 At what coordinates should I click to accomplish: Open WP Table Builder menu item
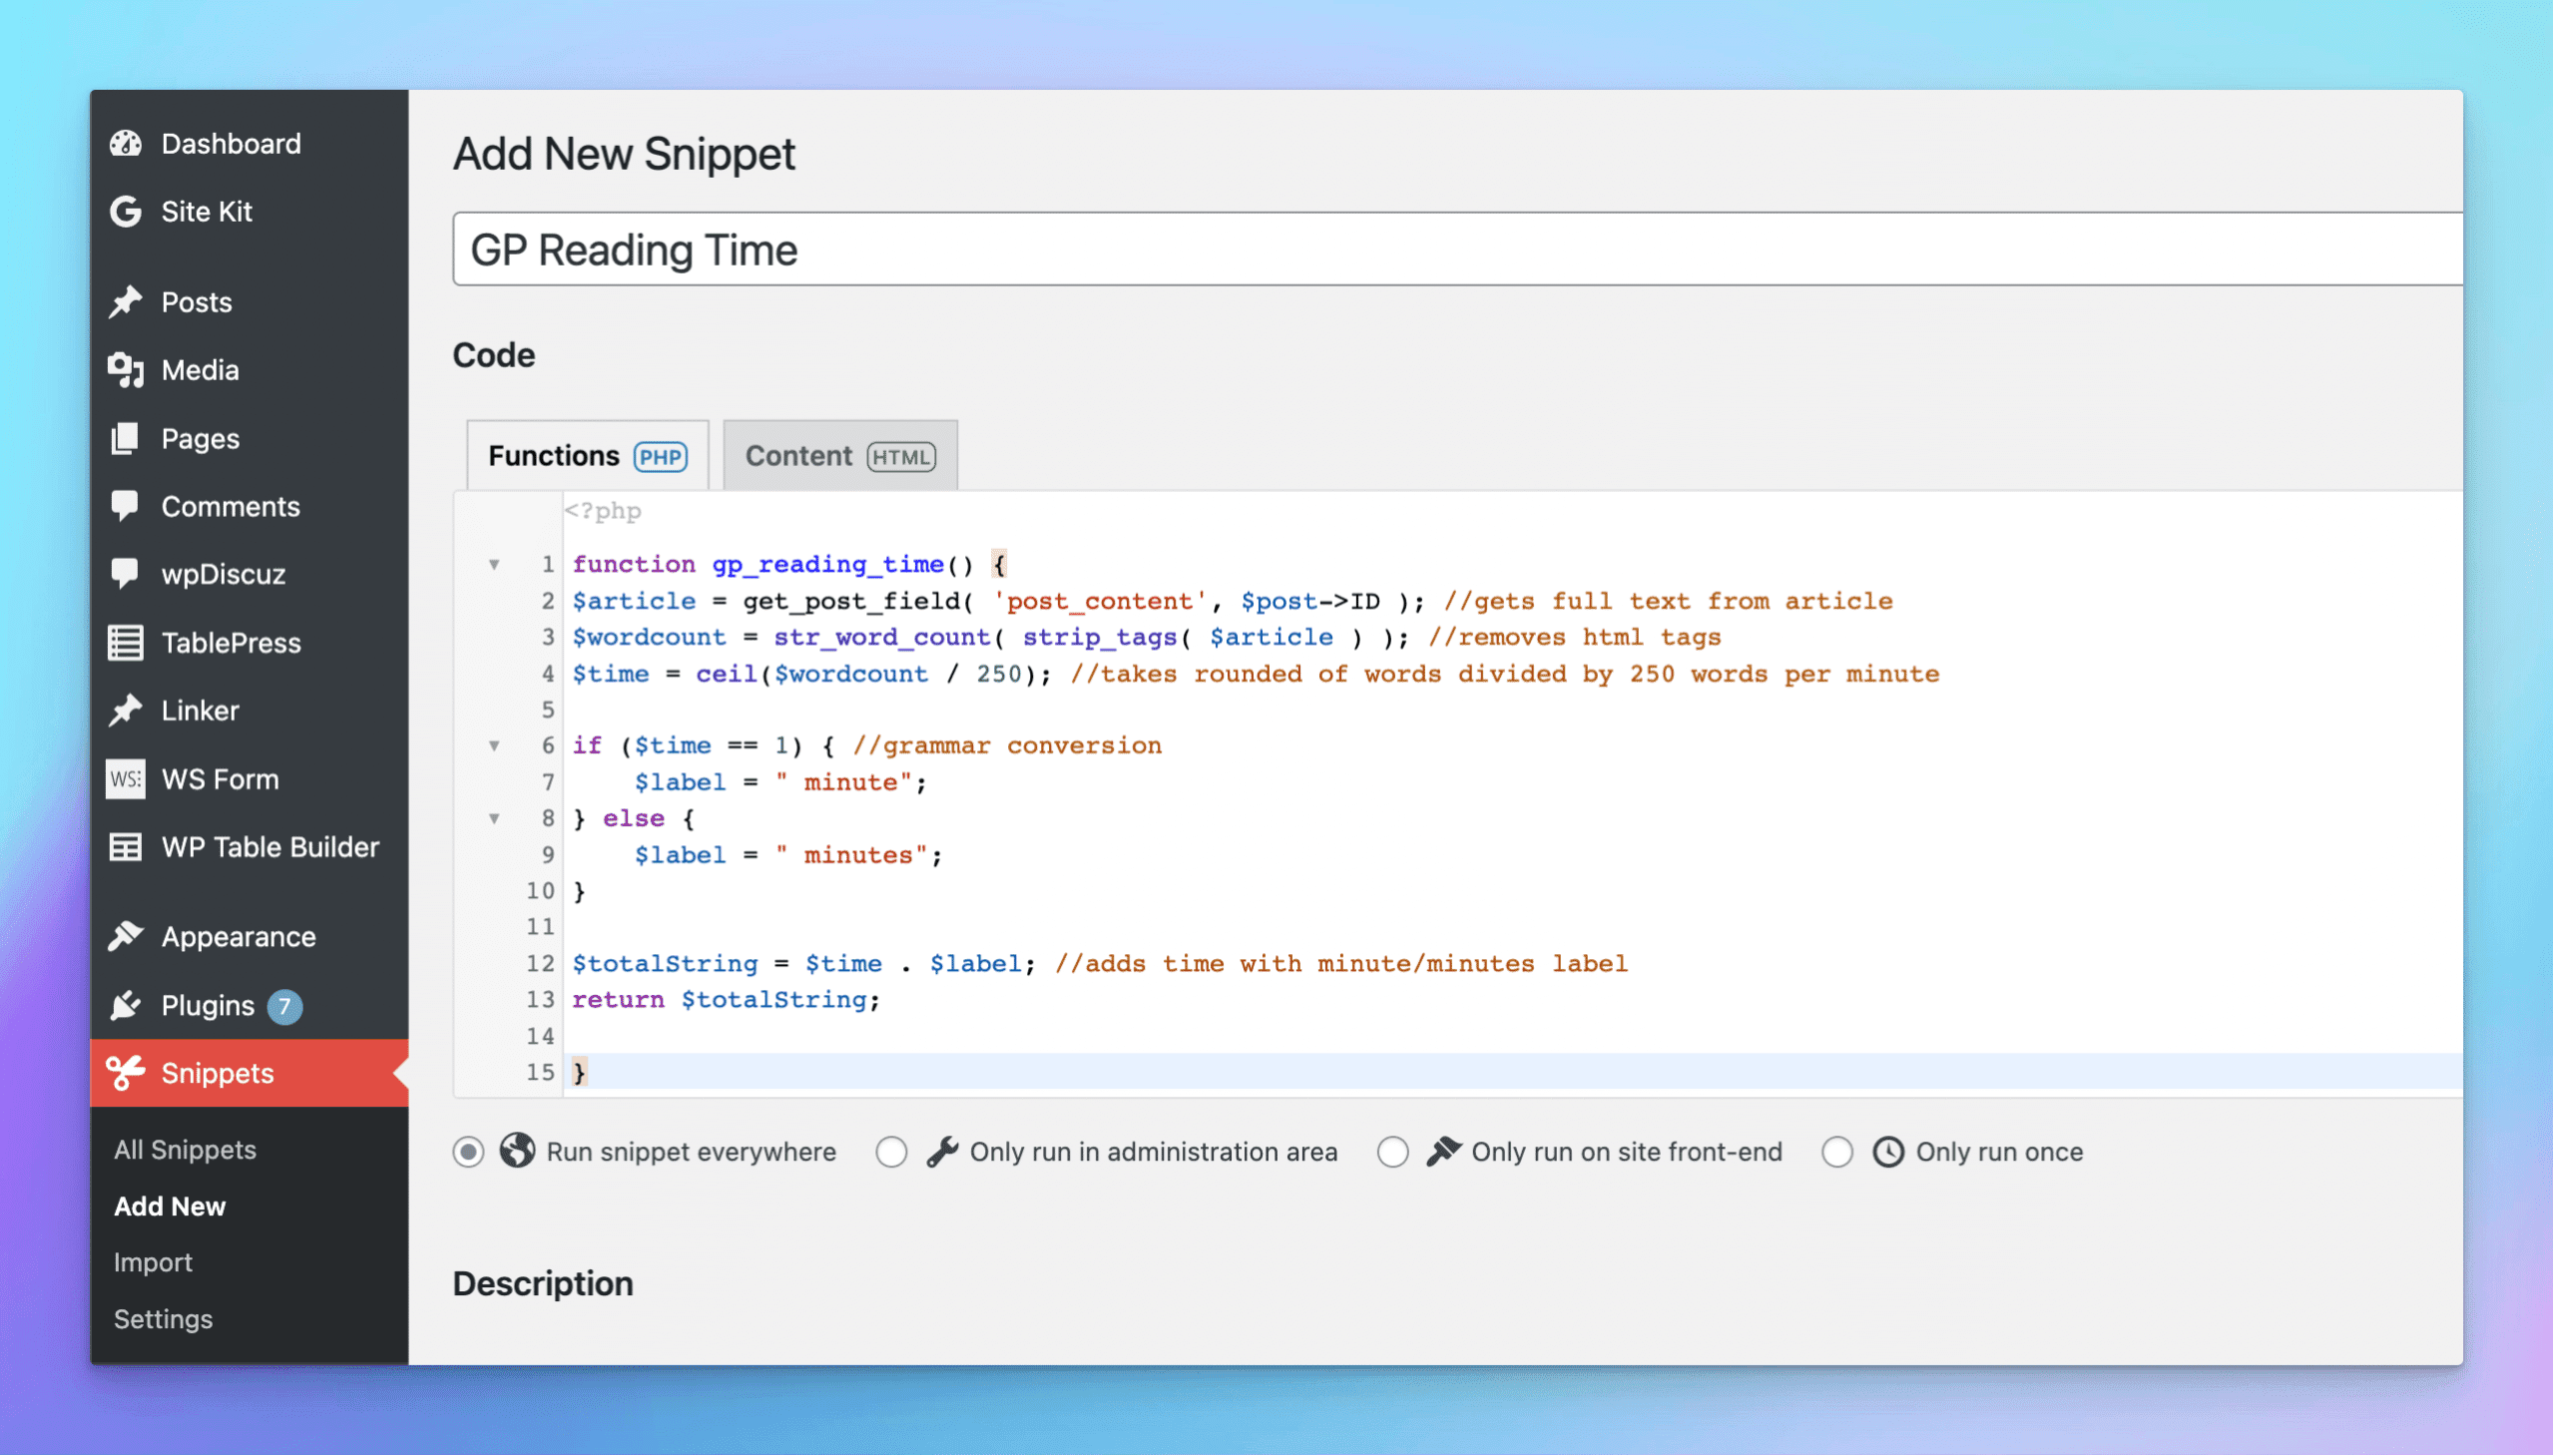(250, 848)
